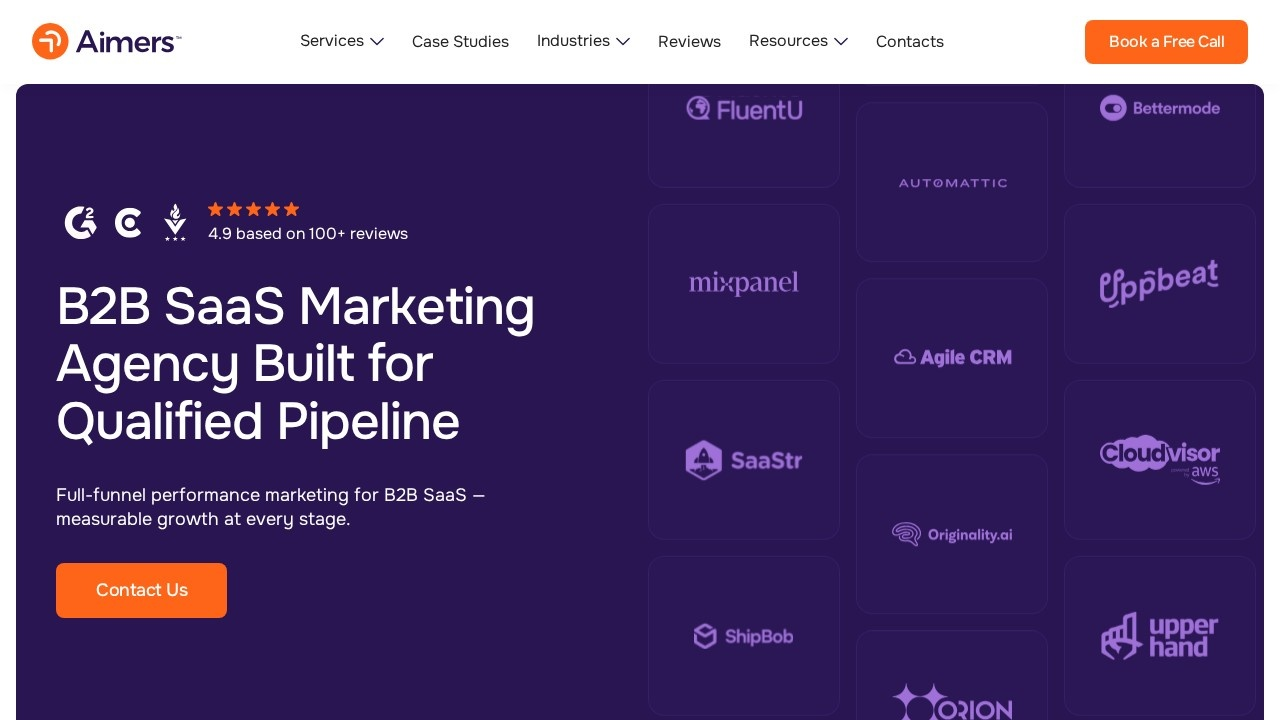
Task: Expand the Services dropdown menu
Action: point(342,41)
